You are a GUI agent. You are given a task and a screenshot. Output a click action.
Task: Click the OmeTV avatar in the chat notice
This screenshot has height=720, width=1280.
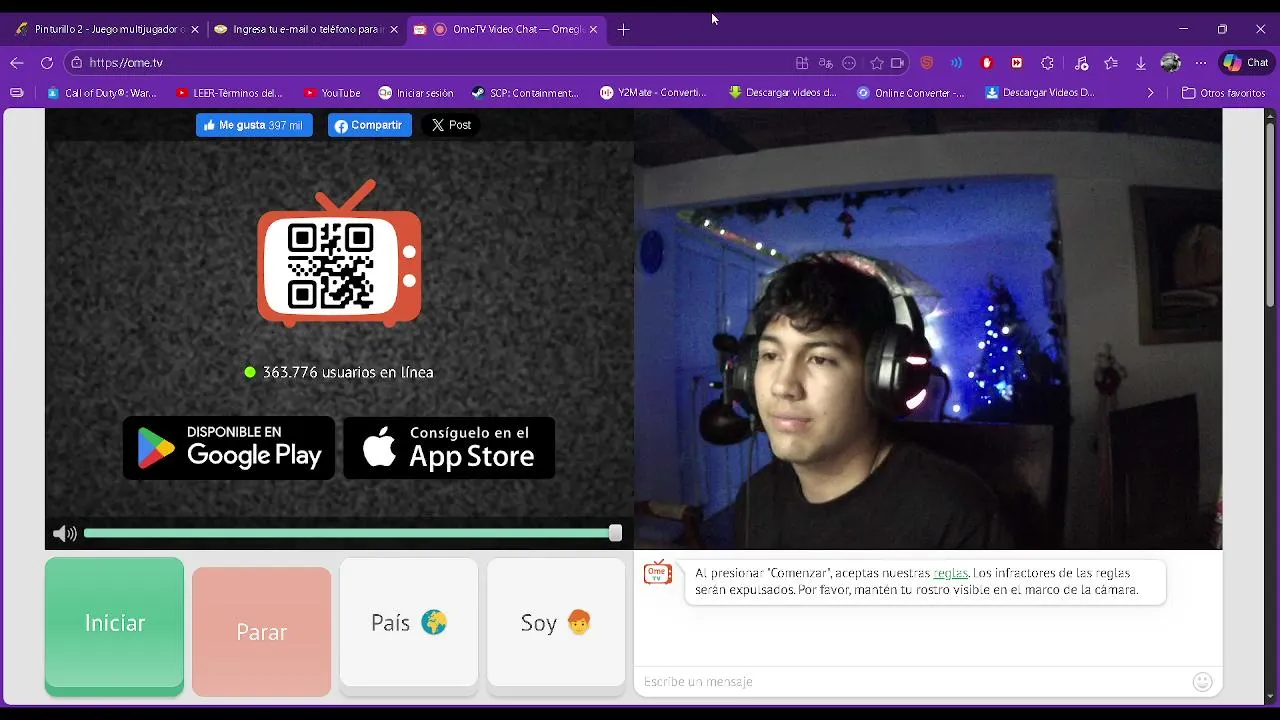point(658,573)
